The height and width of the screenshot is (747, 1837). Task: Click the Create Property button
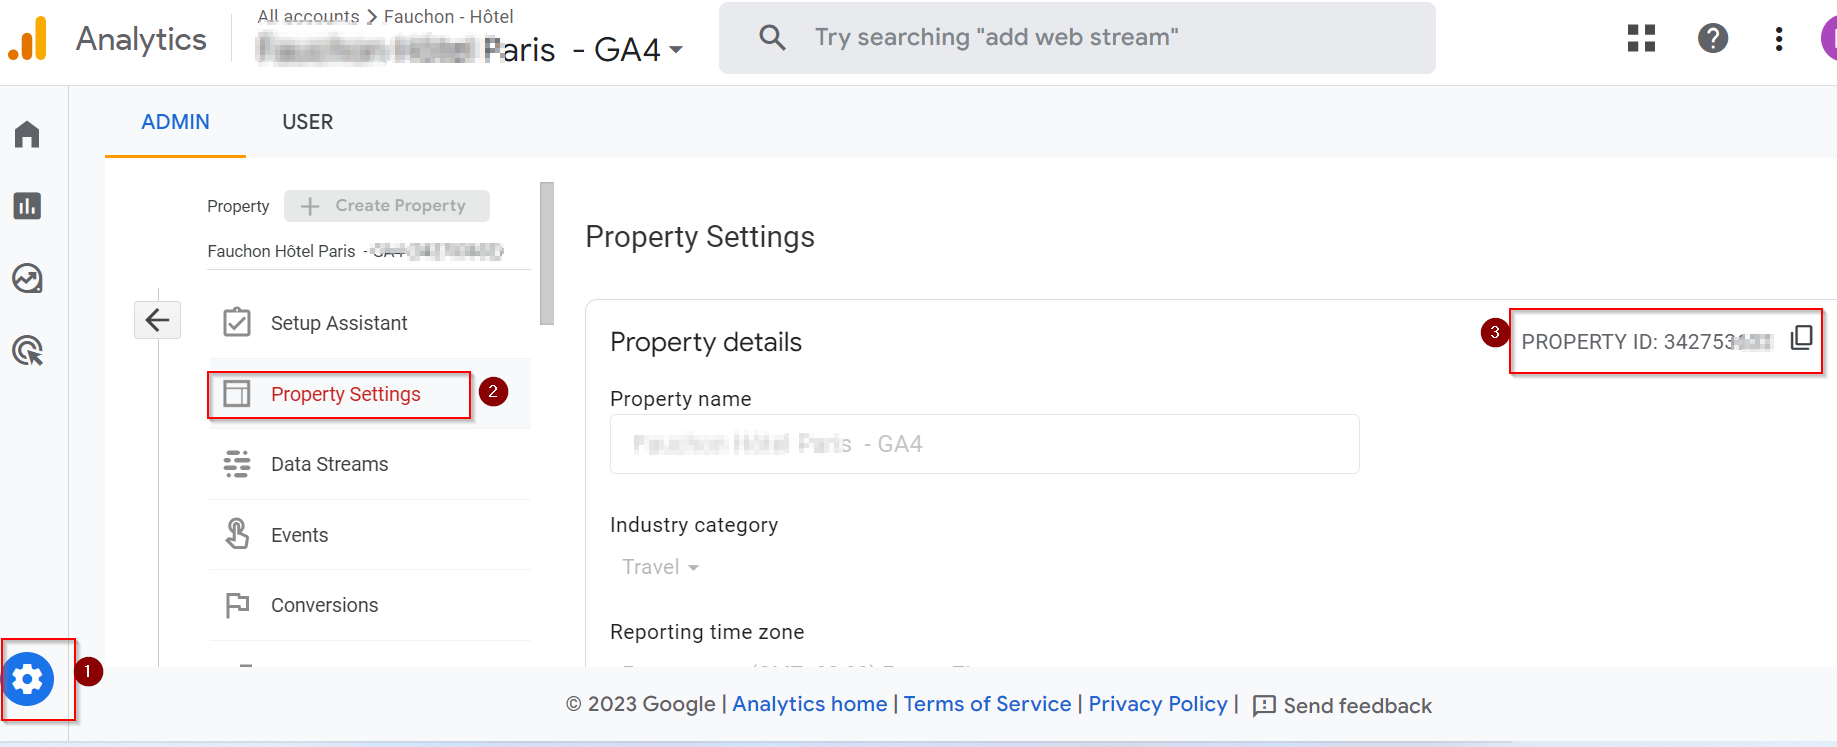387,206
